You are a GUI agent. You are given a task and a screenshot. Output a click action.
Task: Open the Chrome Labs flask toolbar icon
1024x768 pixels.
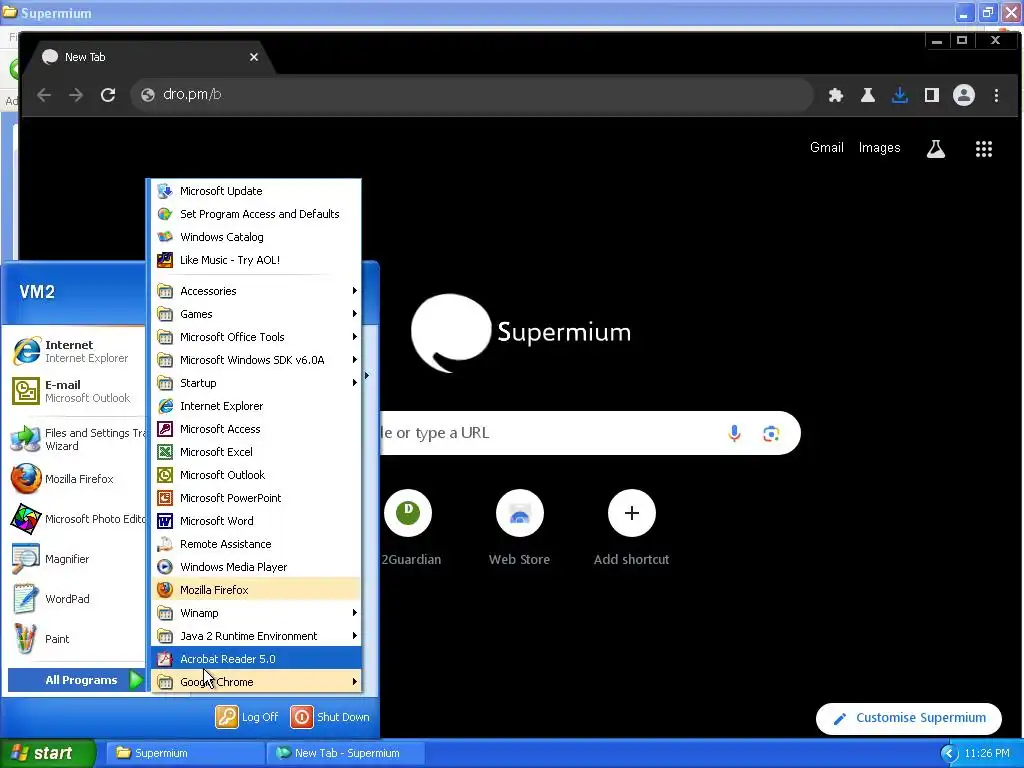[x=867, y=95]
